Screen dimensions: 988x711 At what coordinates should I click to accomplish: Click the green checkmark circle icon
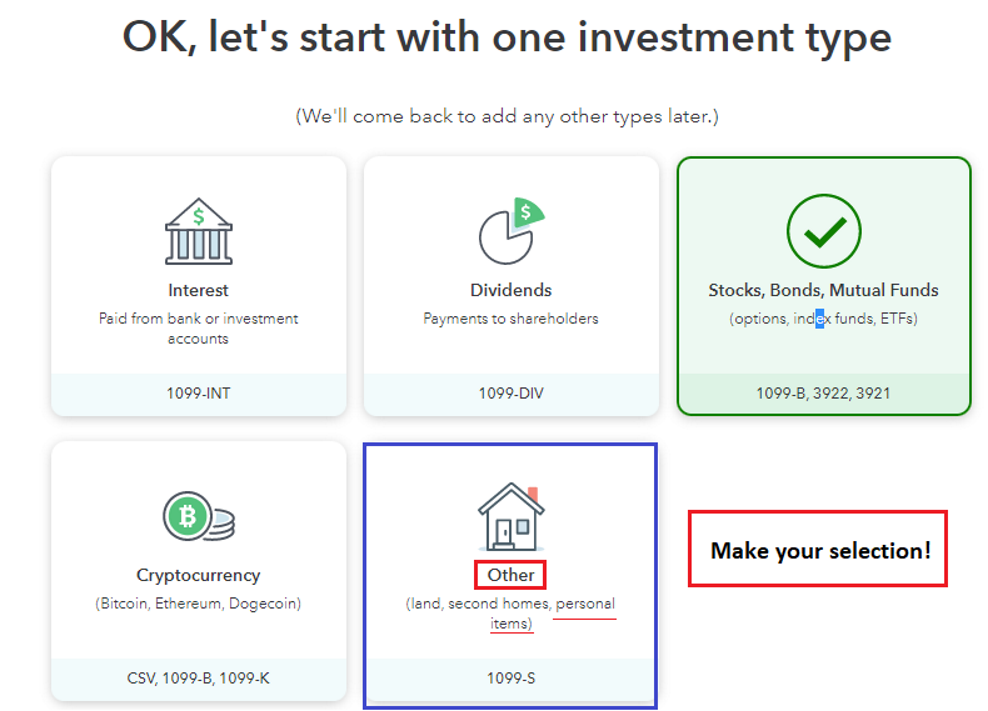point(824,231)
